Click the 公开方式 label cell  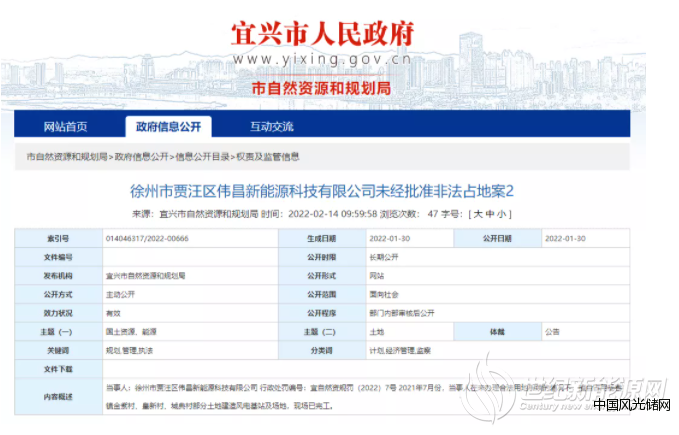click(58, 294)
